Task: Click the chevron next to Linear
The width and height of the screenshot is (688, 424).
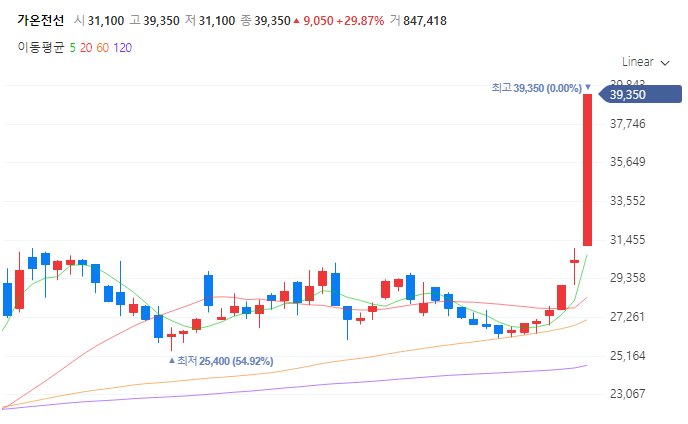Action: (665, 63)
